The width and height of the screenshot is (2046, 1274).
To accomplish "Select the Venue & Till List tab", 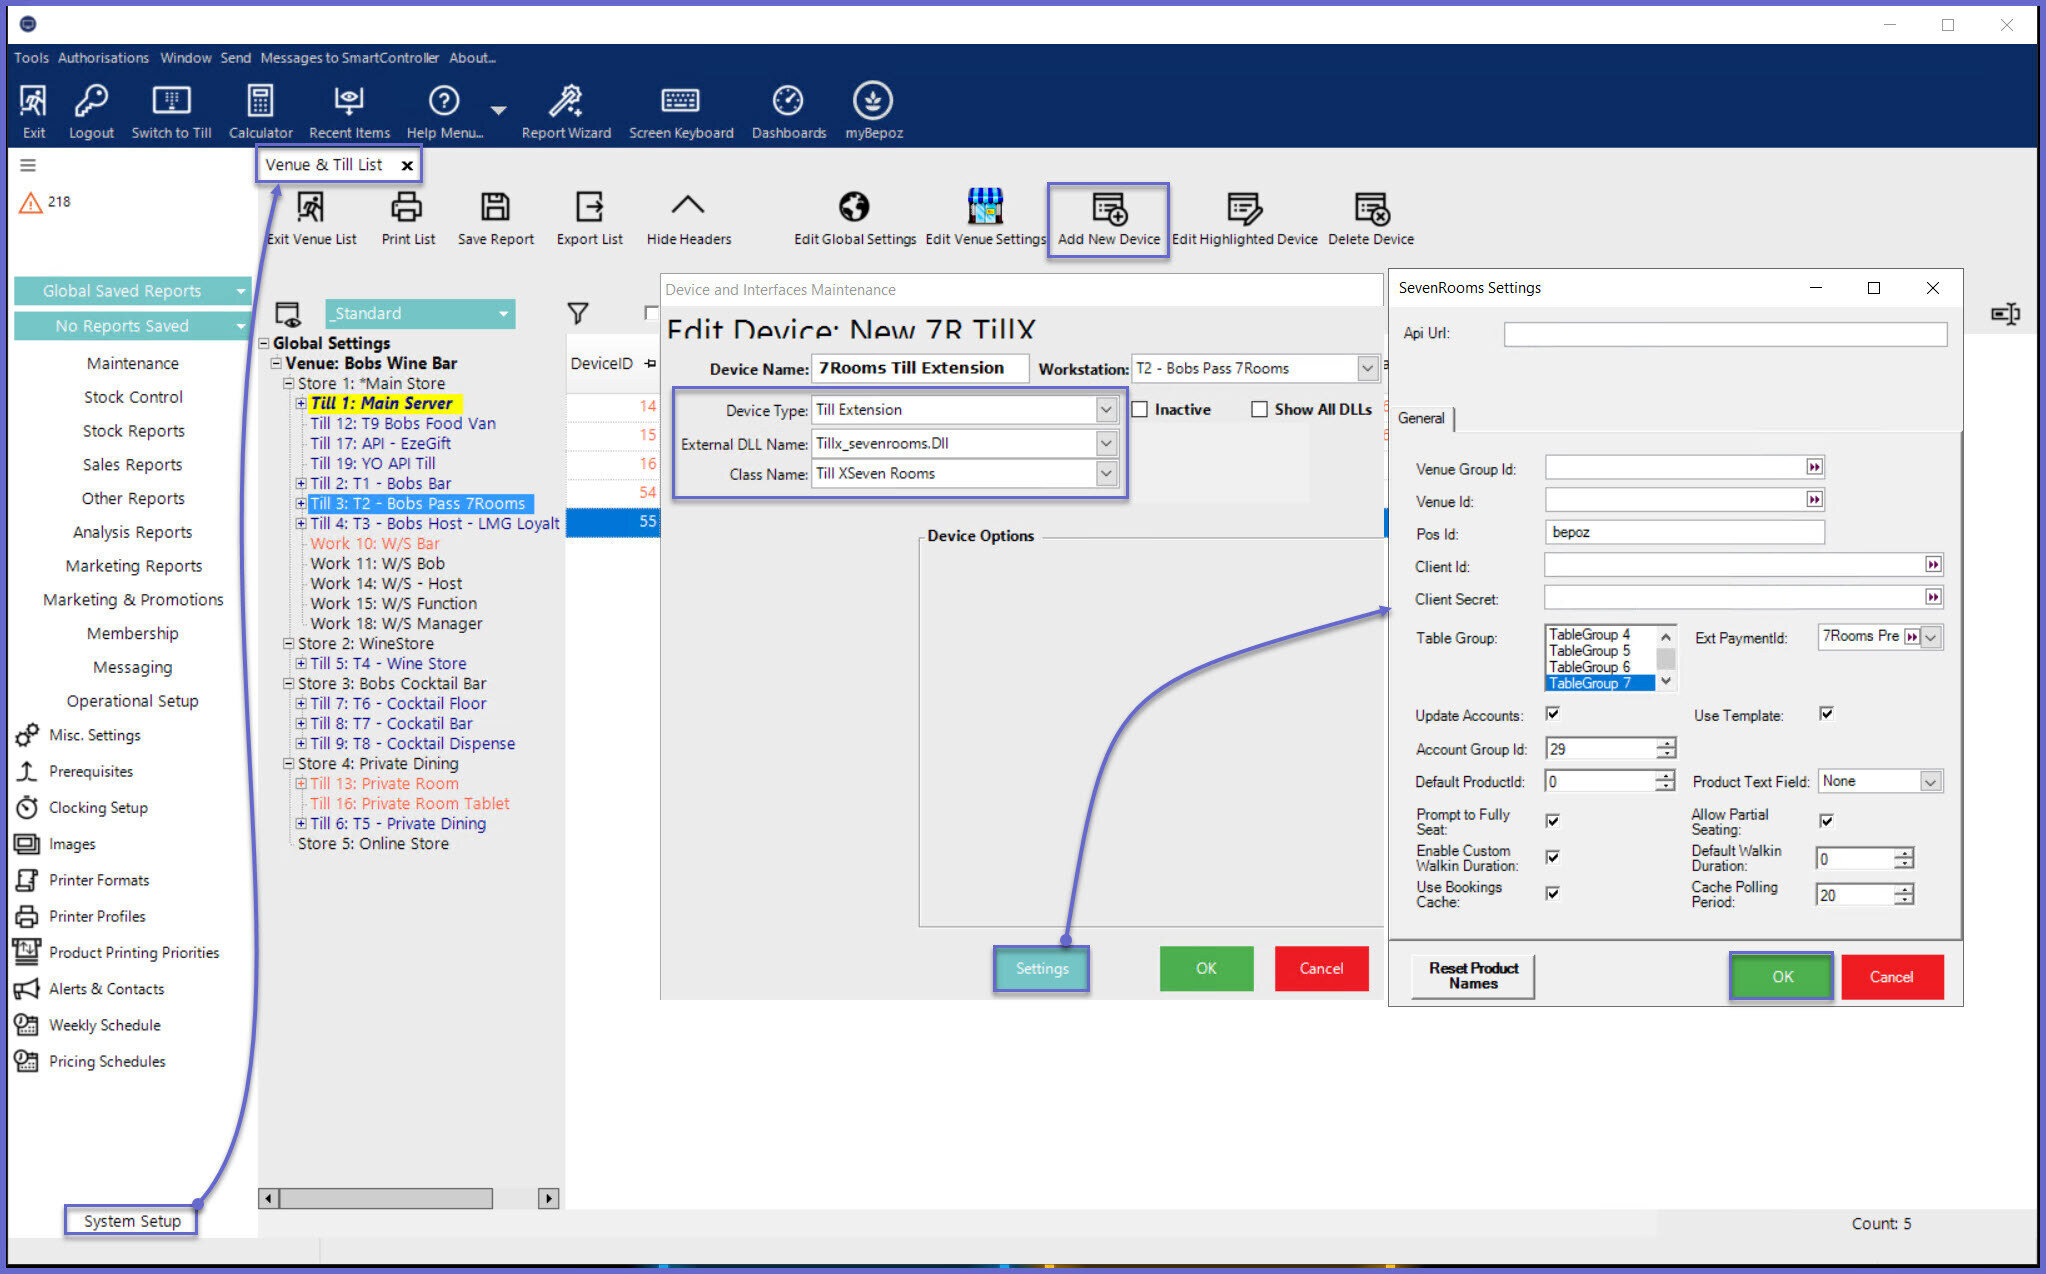I will point(323,165).
